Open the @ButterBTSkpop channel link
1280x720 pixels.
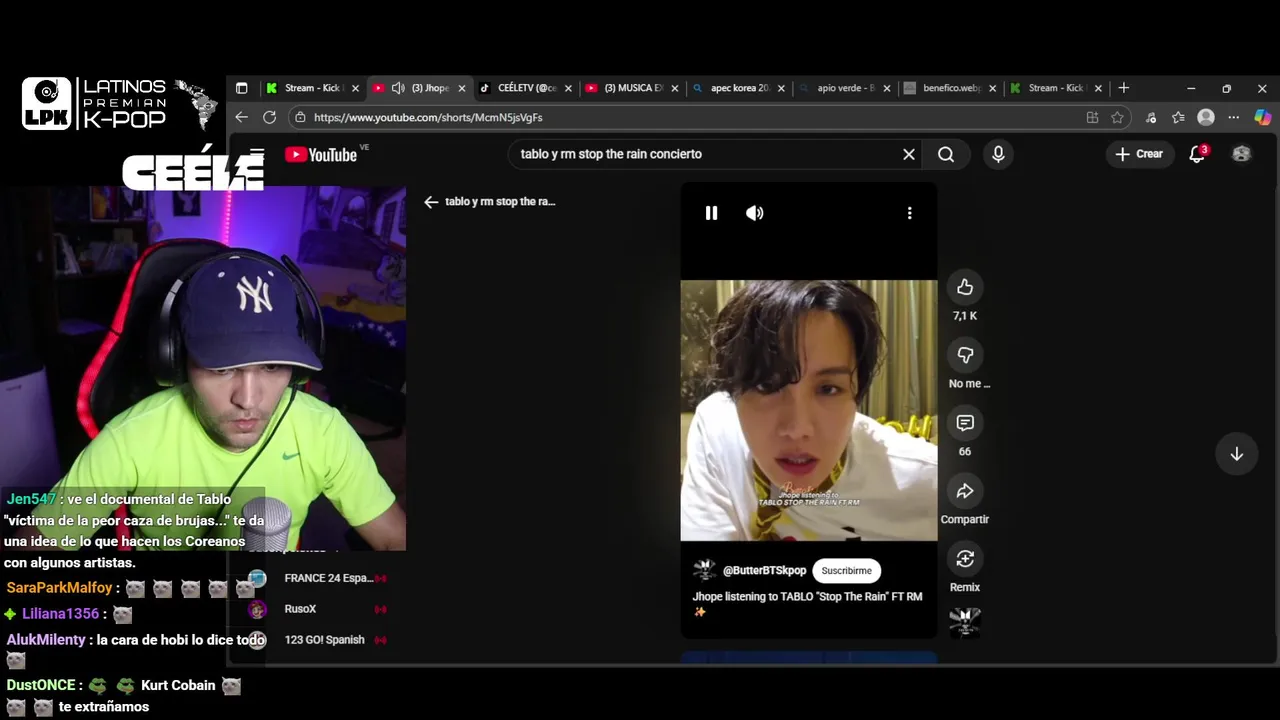click(764, 571)
